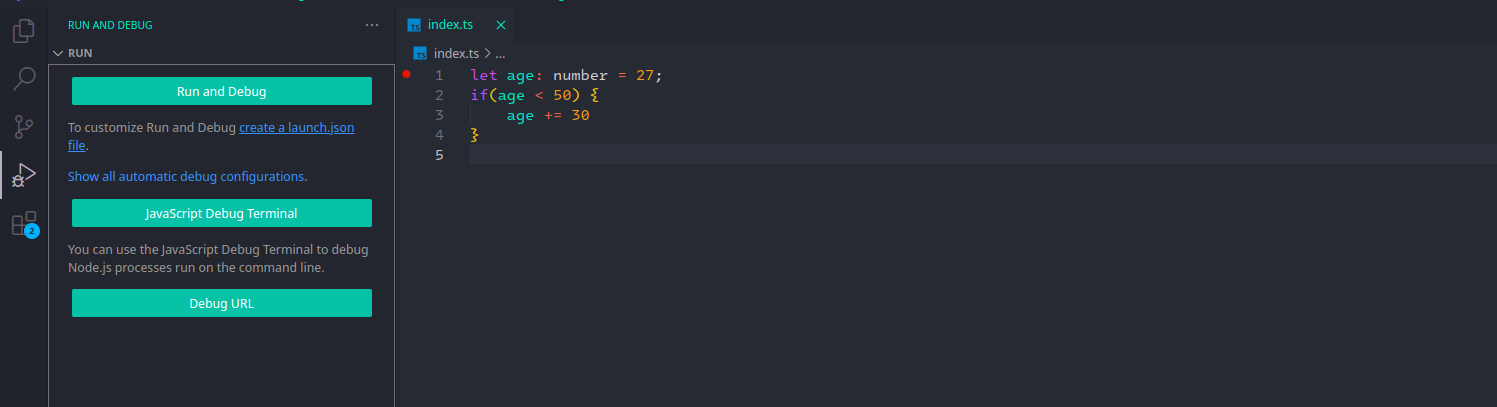
Task: Select the Run and Debug activity icon
Action: 24,175
